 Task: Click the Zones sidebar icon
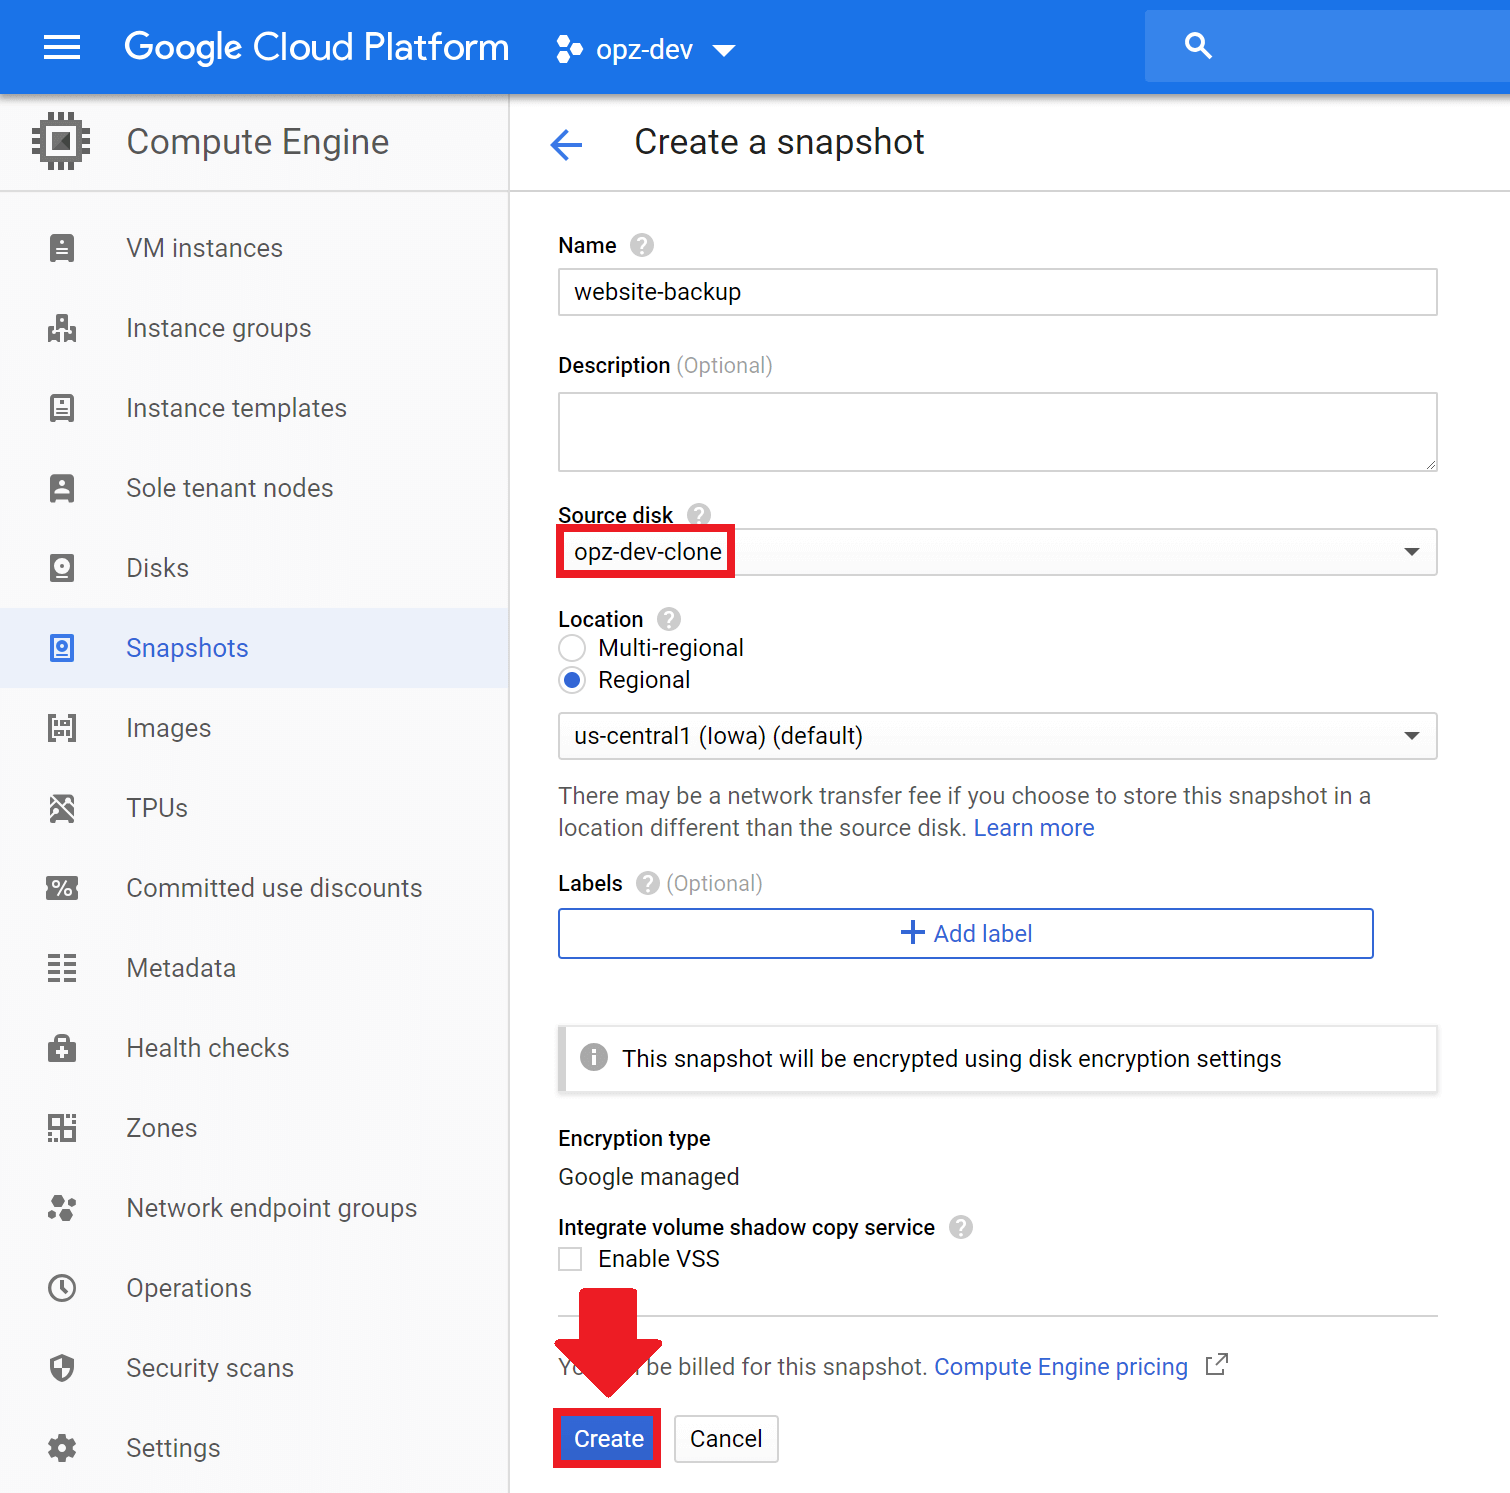pos(62,1128)
